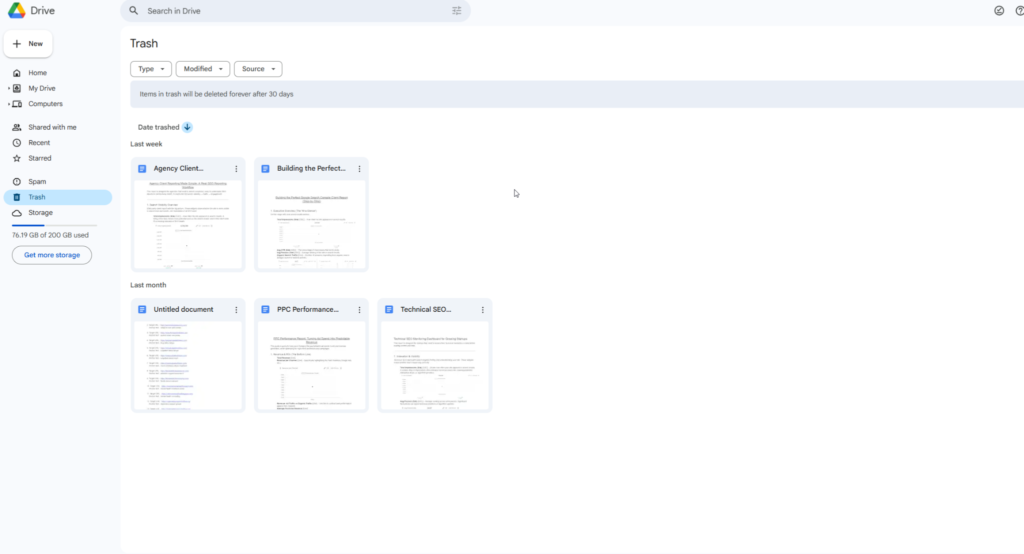The image size is (1024, 554).
Task: Open Recent in sidebar
Action: tap(39, 142)
